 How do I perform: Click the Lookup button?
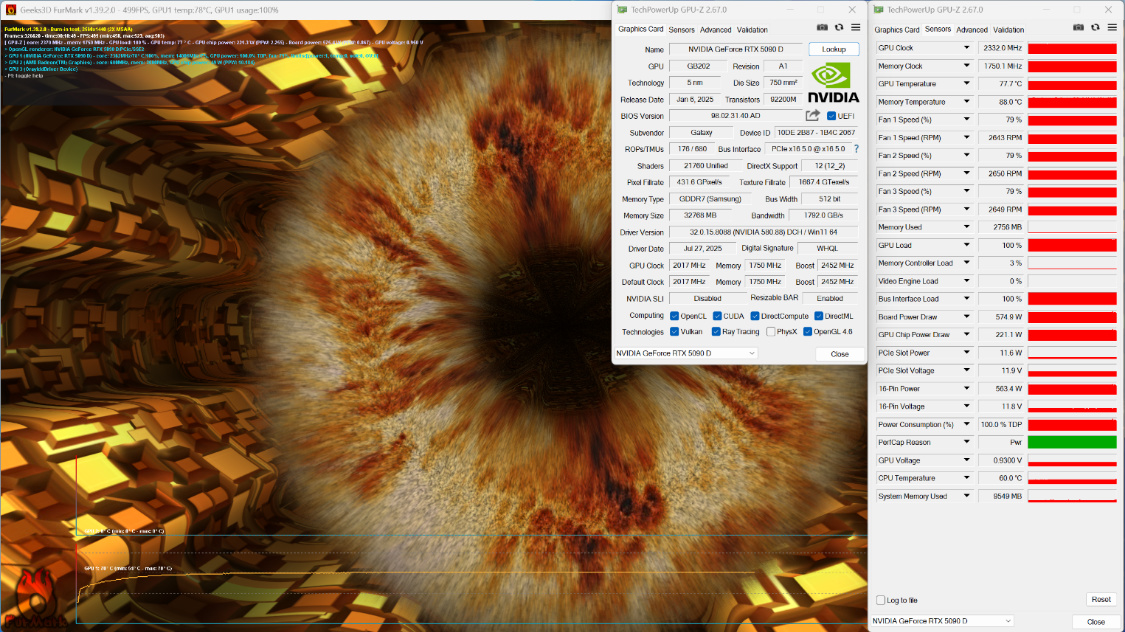(834, 49)
